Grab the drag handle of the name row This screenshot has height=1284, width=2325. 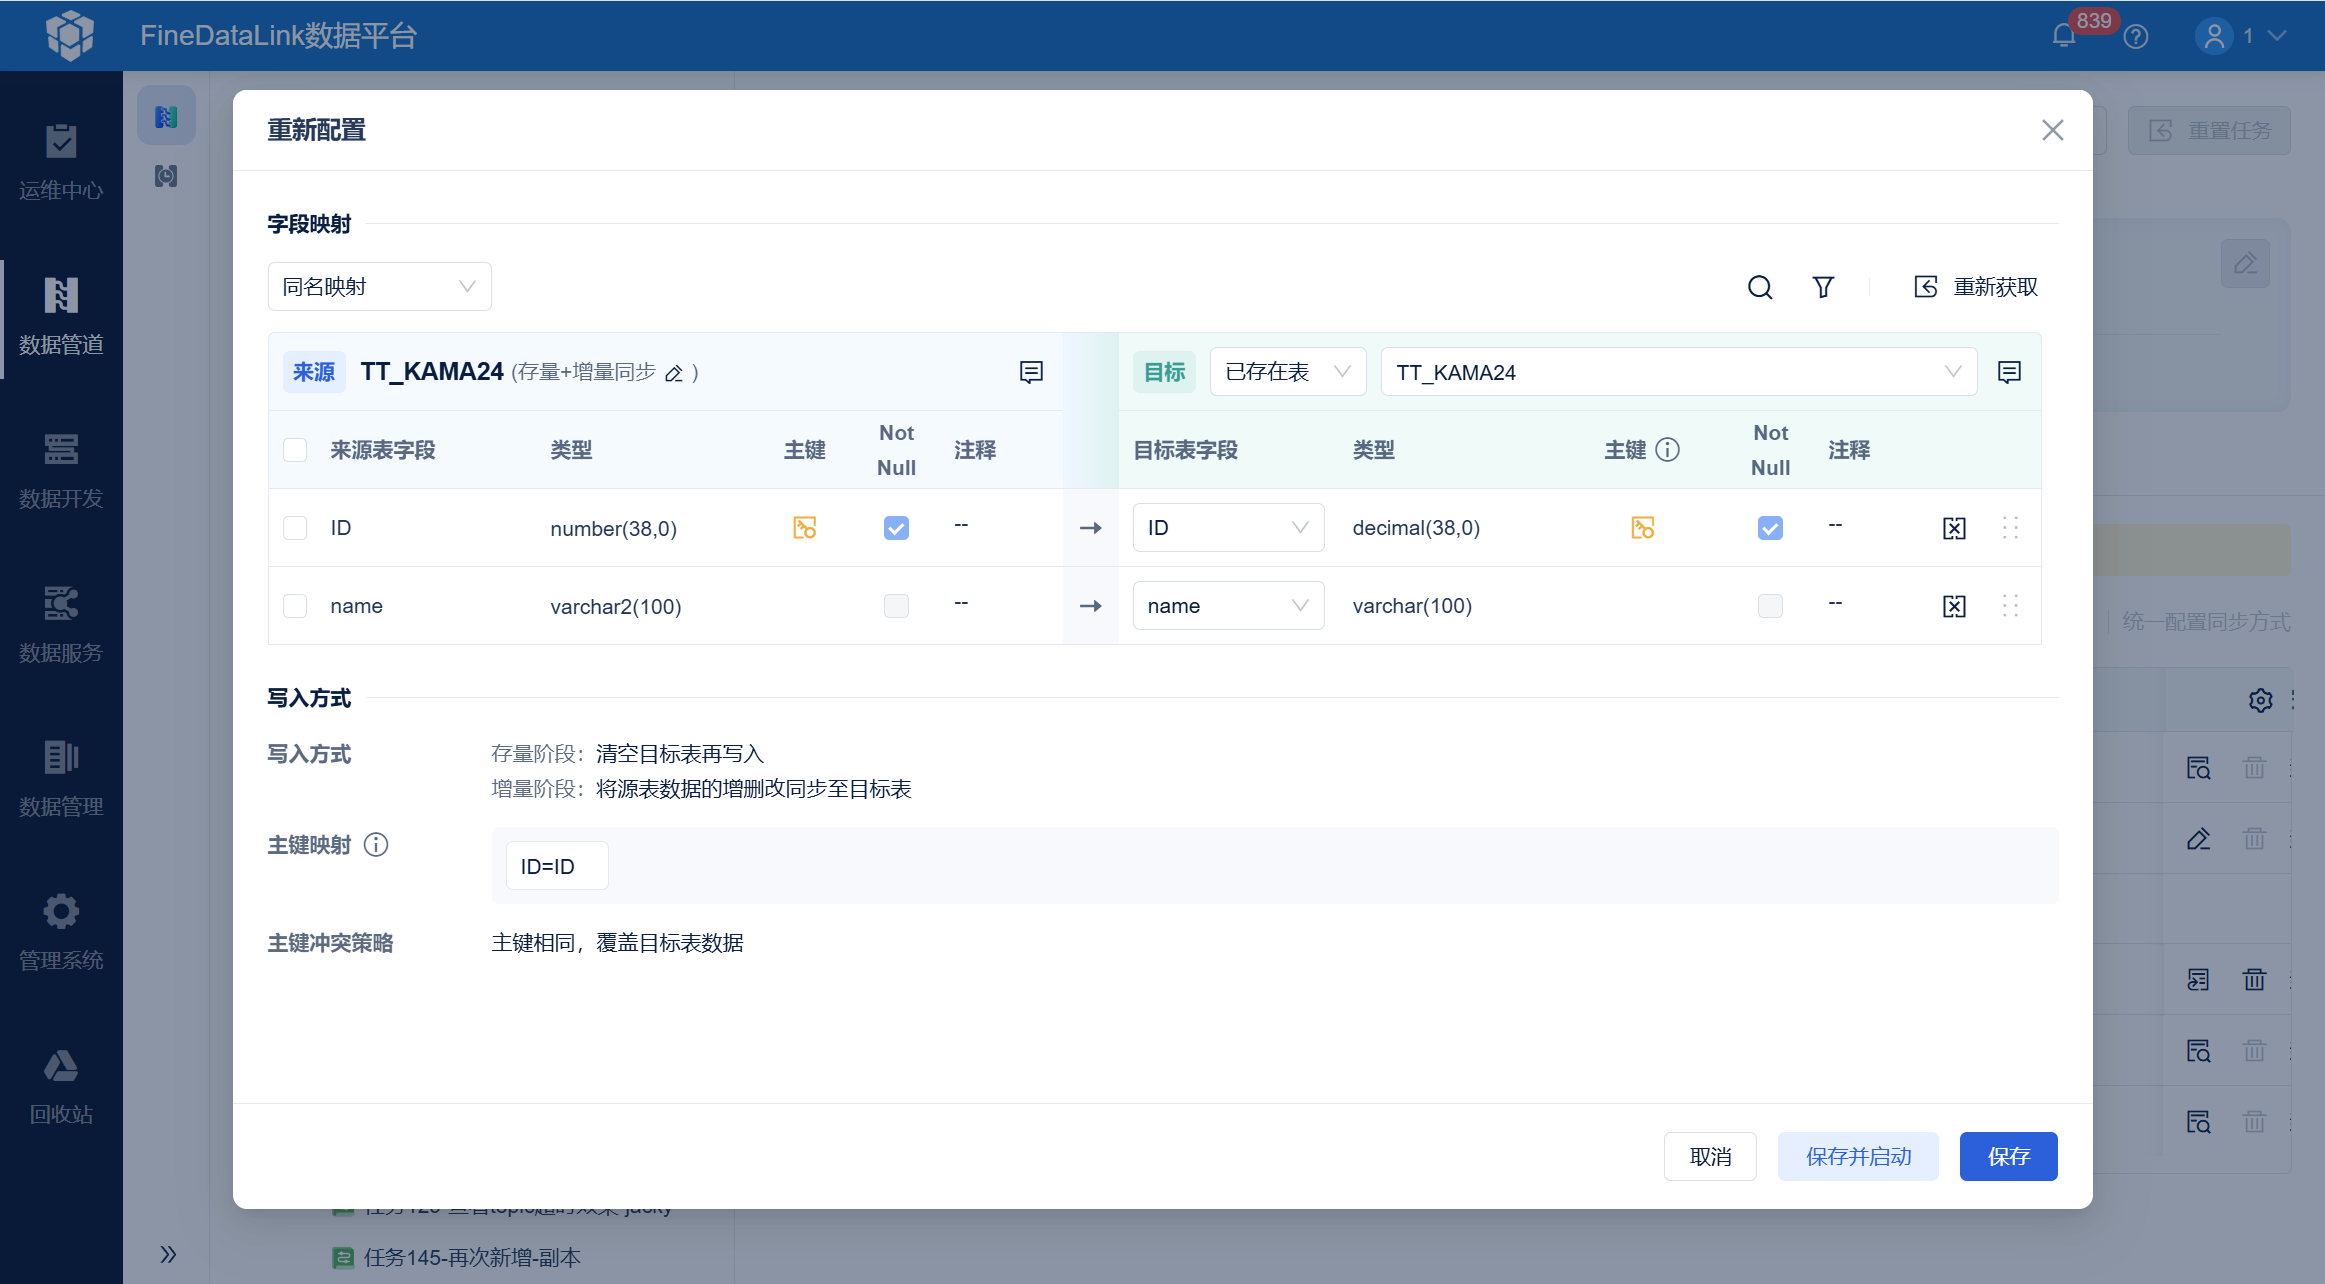point(2010,606)
